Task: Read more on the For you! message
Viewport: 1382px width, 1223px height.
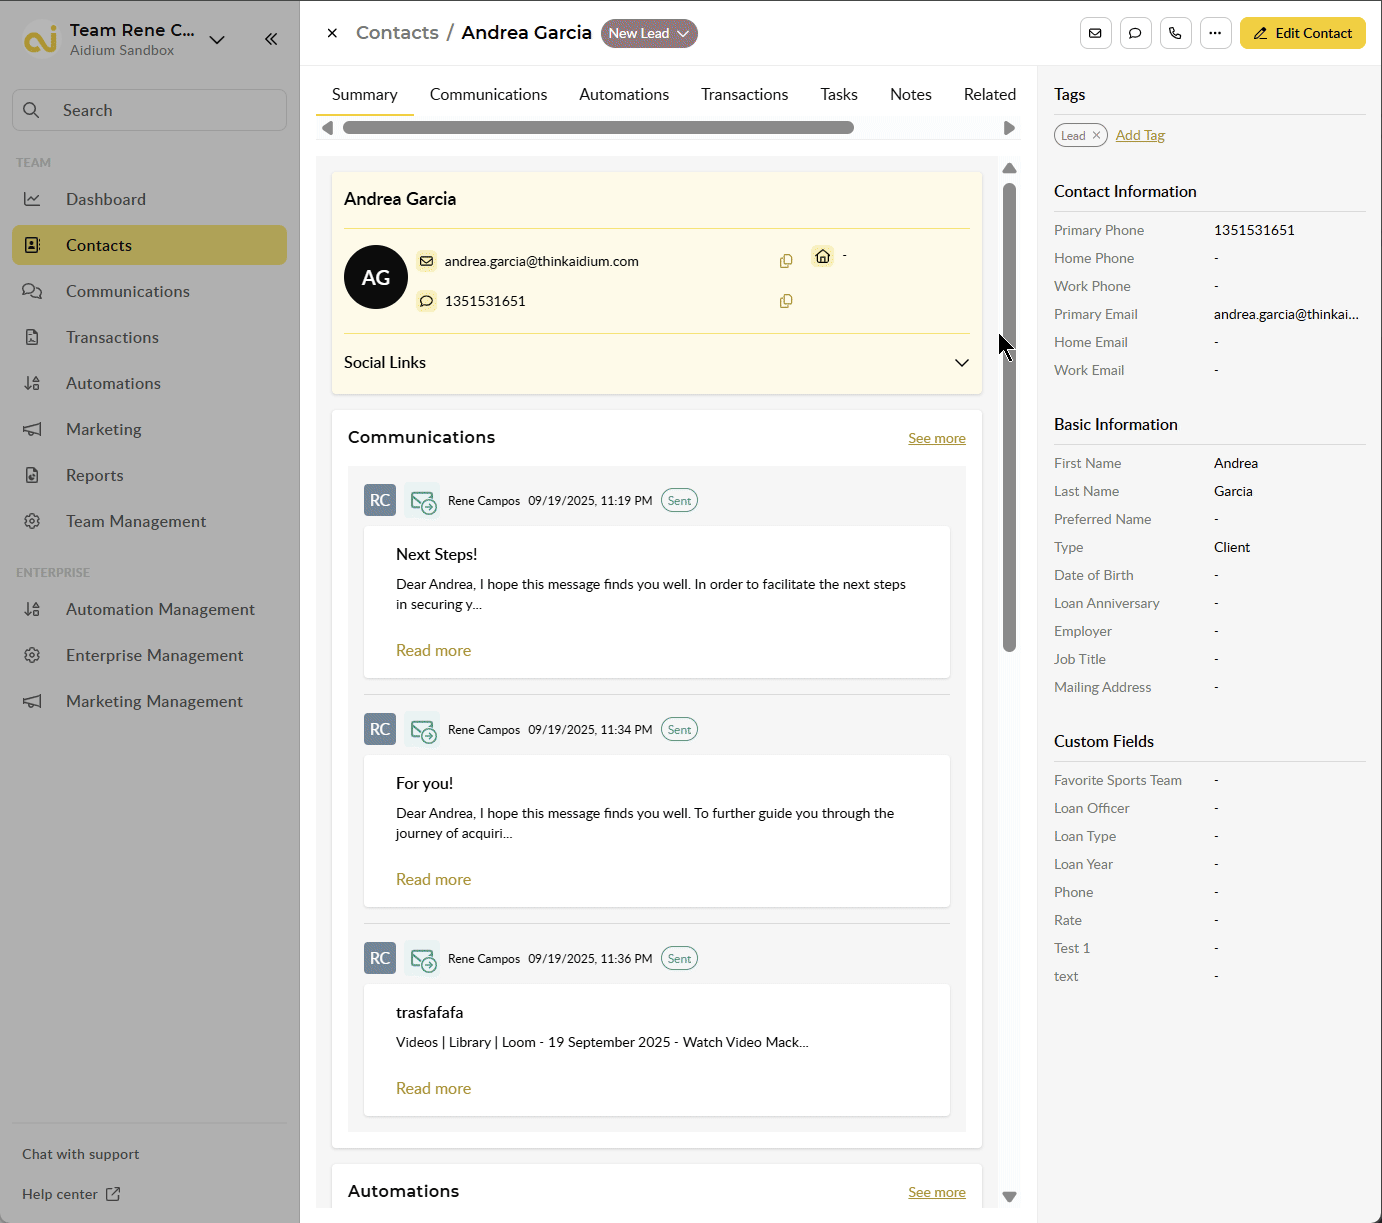Action: 433,879
